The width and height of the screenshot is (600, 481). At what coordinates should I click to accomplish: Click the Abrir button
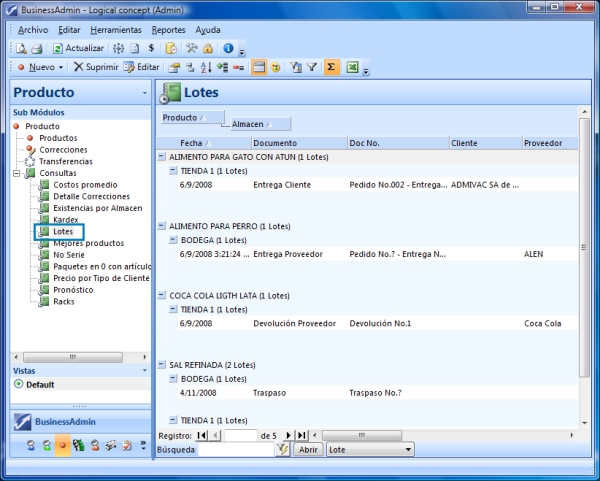pyautogui.click(x=308, y=450)
